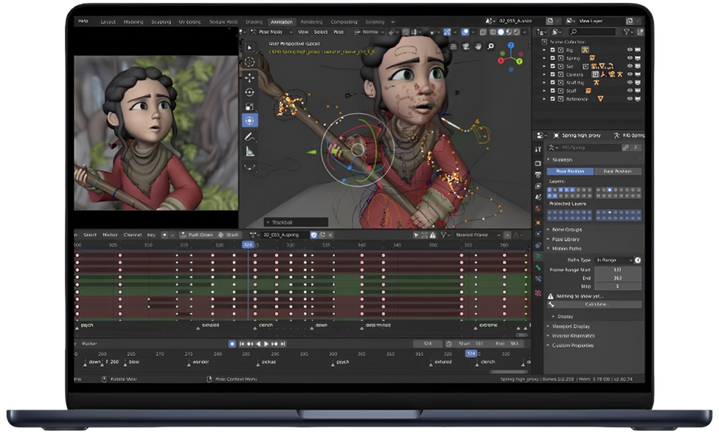Viewport: 719px width, 437px height.
Task: Click the pan view hand icon
Action: point(478,46)
